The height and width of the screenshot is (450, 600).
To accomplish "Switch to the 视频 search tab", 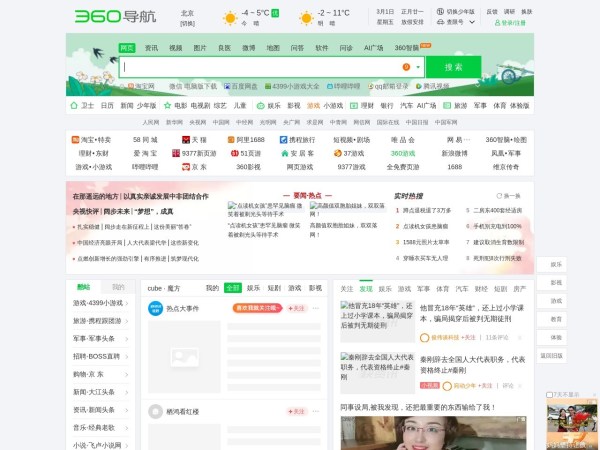I will pyautogui.click(x=175, y=47).
